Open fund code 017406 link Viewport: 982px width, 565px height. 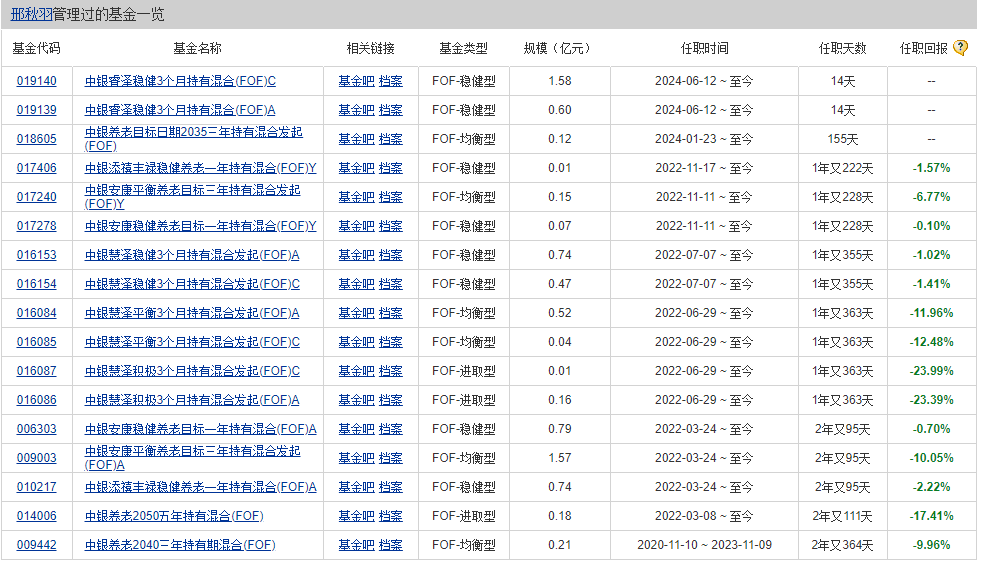pos(36,168)
